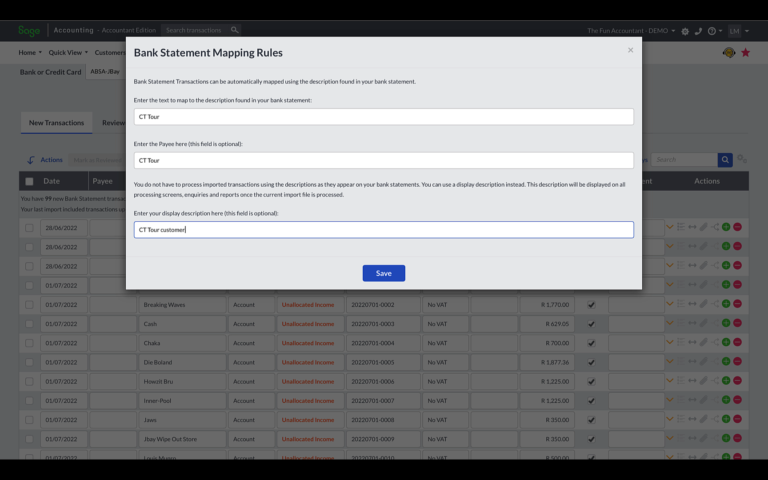The height and width of the screenshot is (480, 768).
Task: Click the phone contact icon in top bar
Action: pos(698,31)
